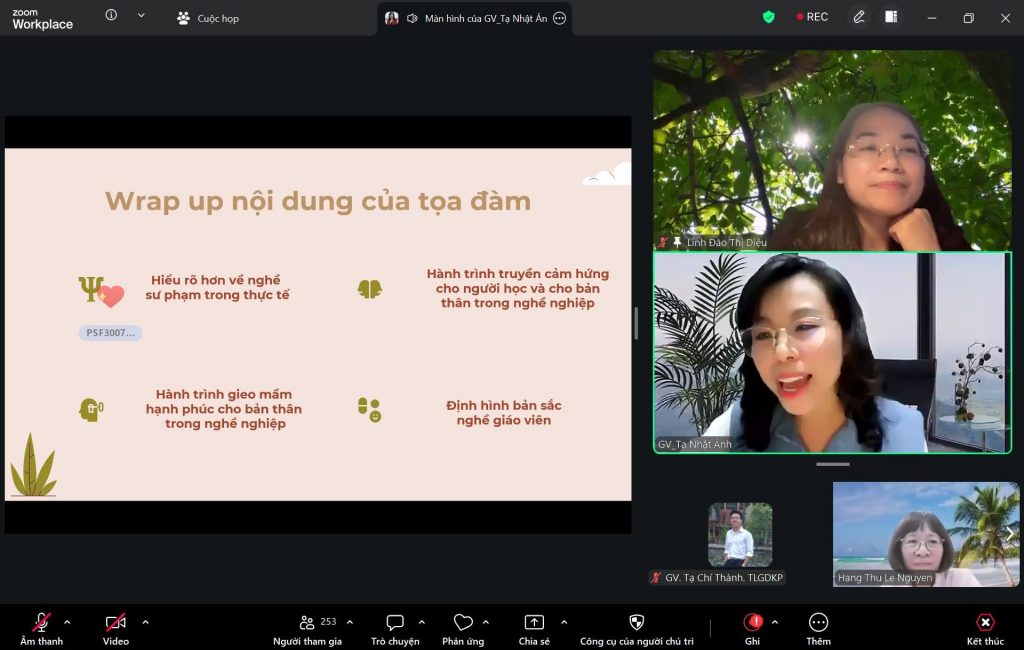Open the Trò chuyện chat panel
Screen dimensions: 1024x650
[395, 623]
